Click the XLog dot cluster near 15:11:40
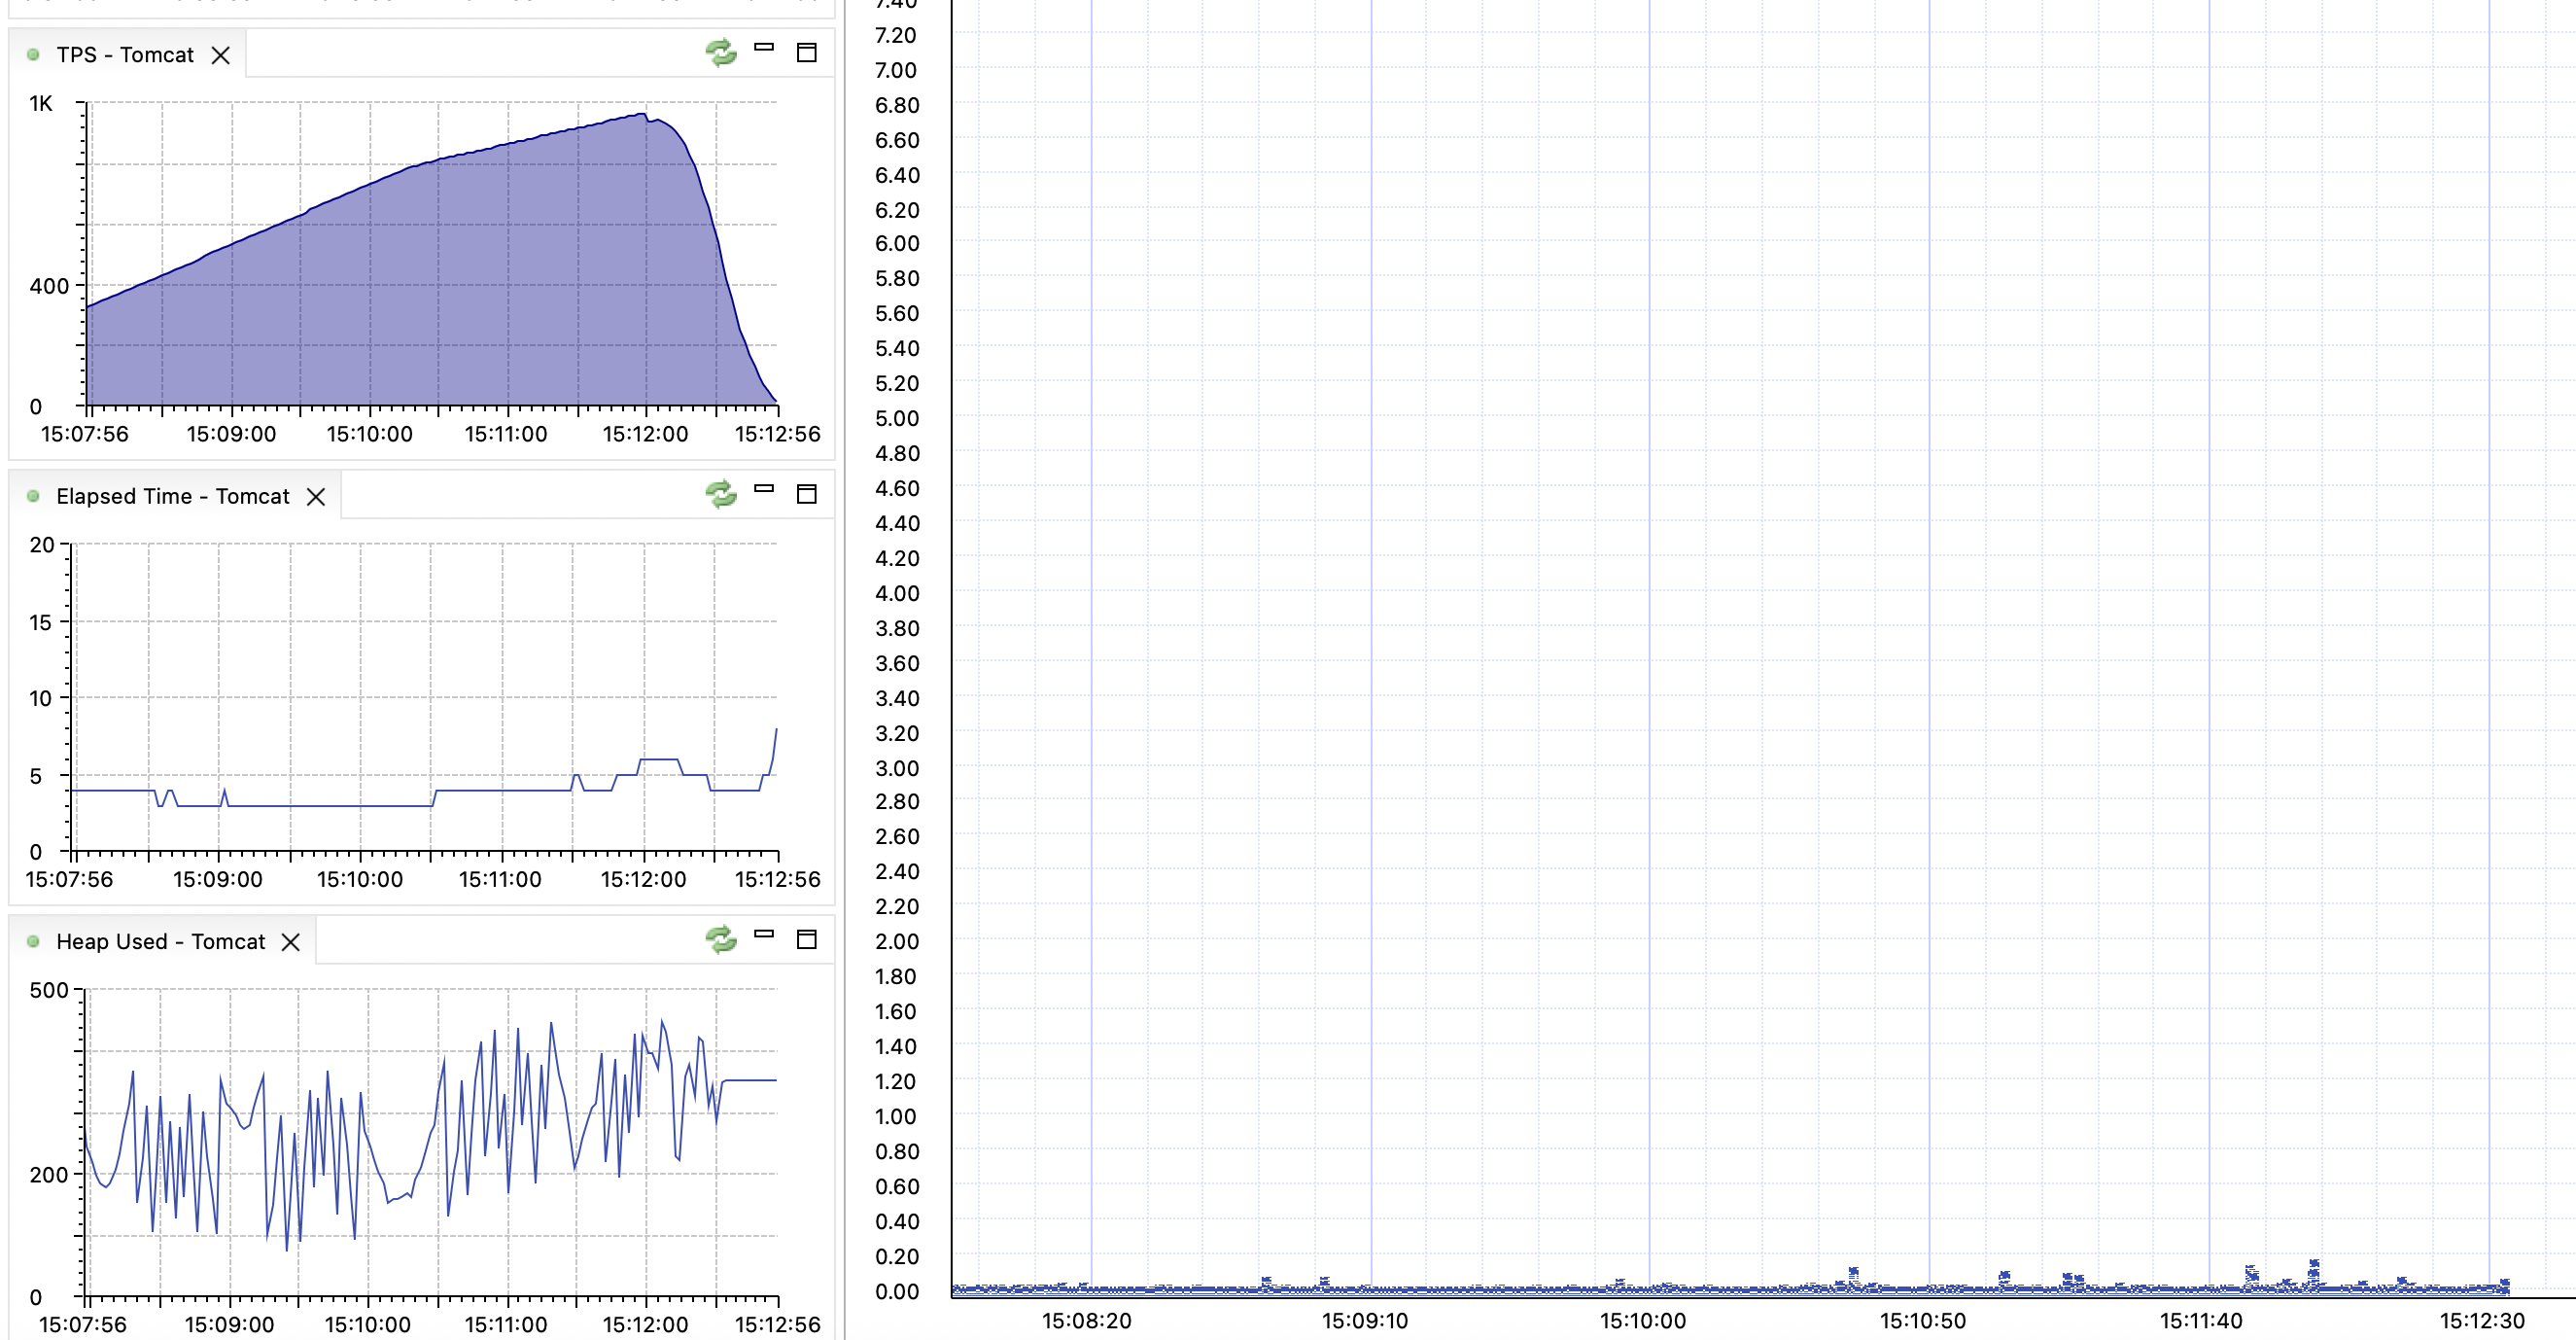The image size is (2576, 1340). (x=2251, y=1275)
